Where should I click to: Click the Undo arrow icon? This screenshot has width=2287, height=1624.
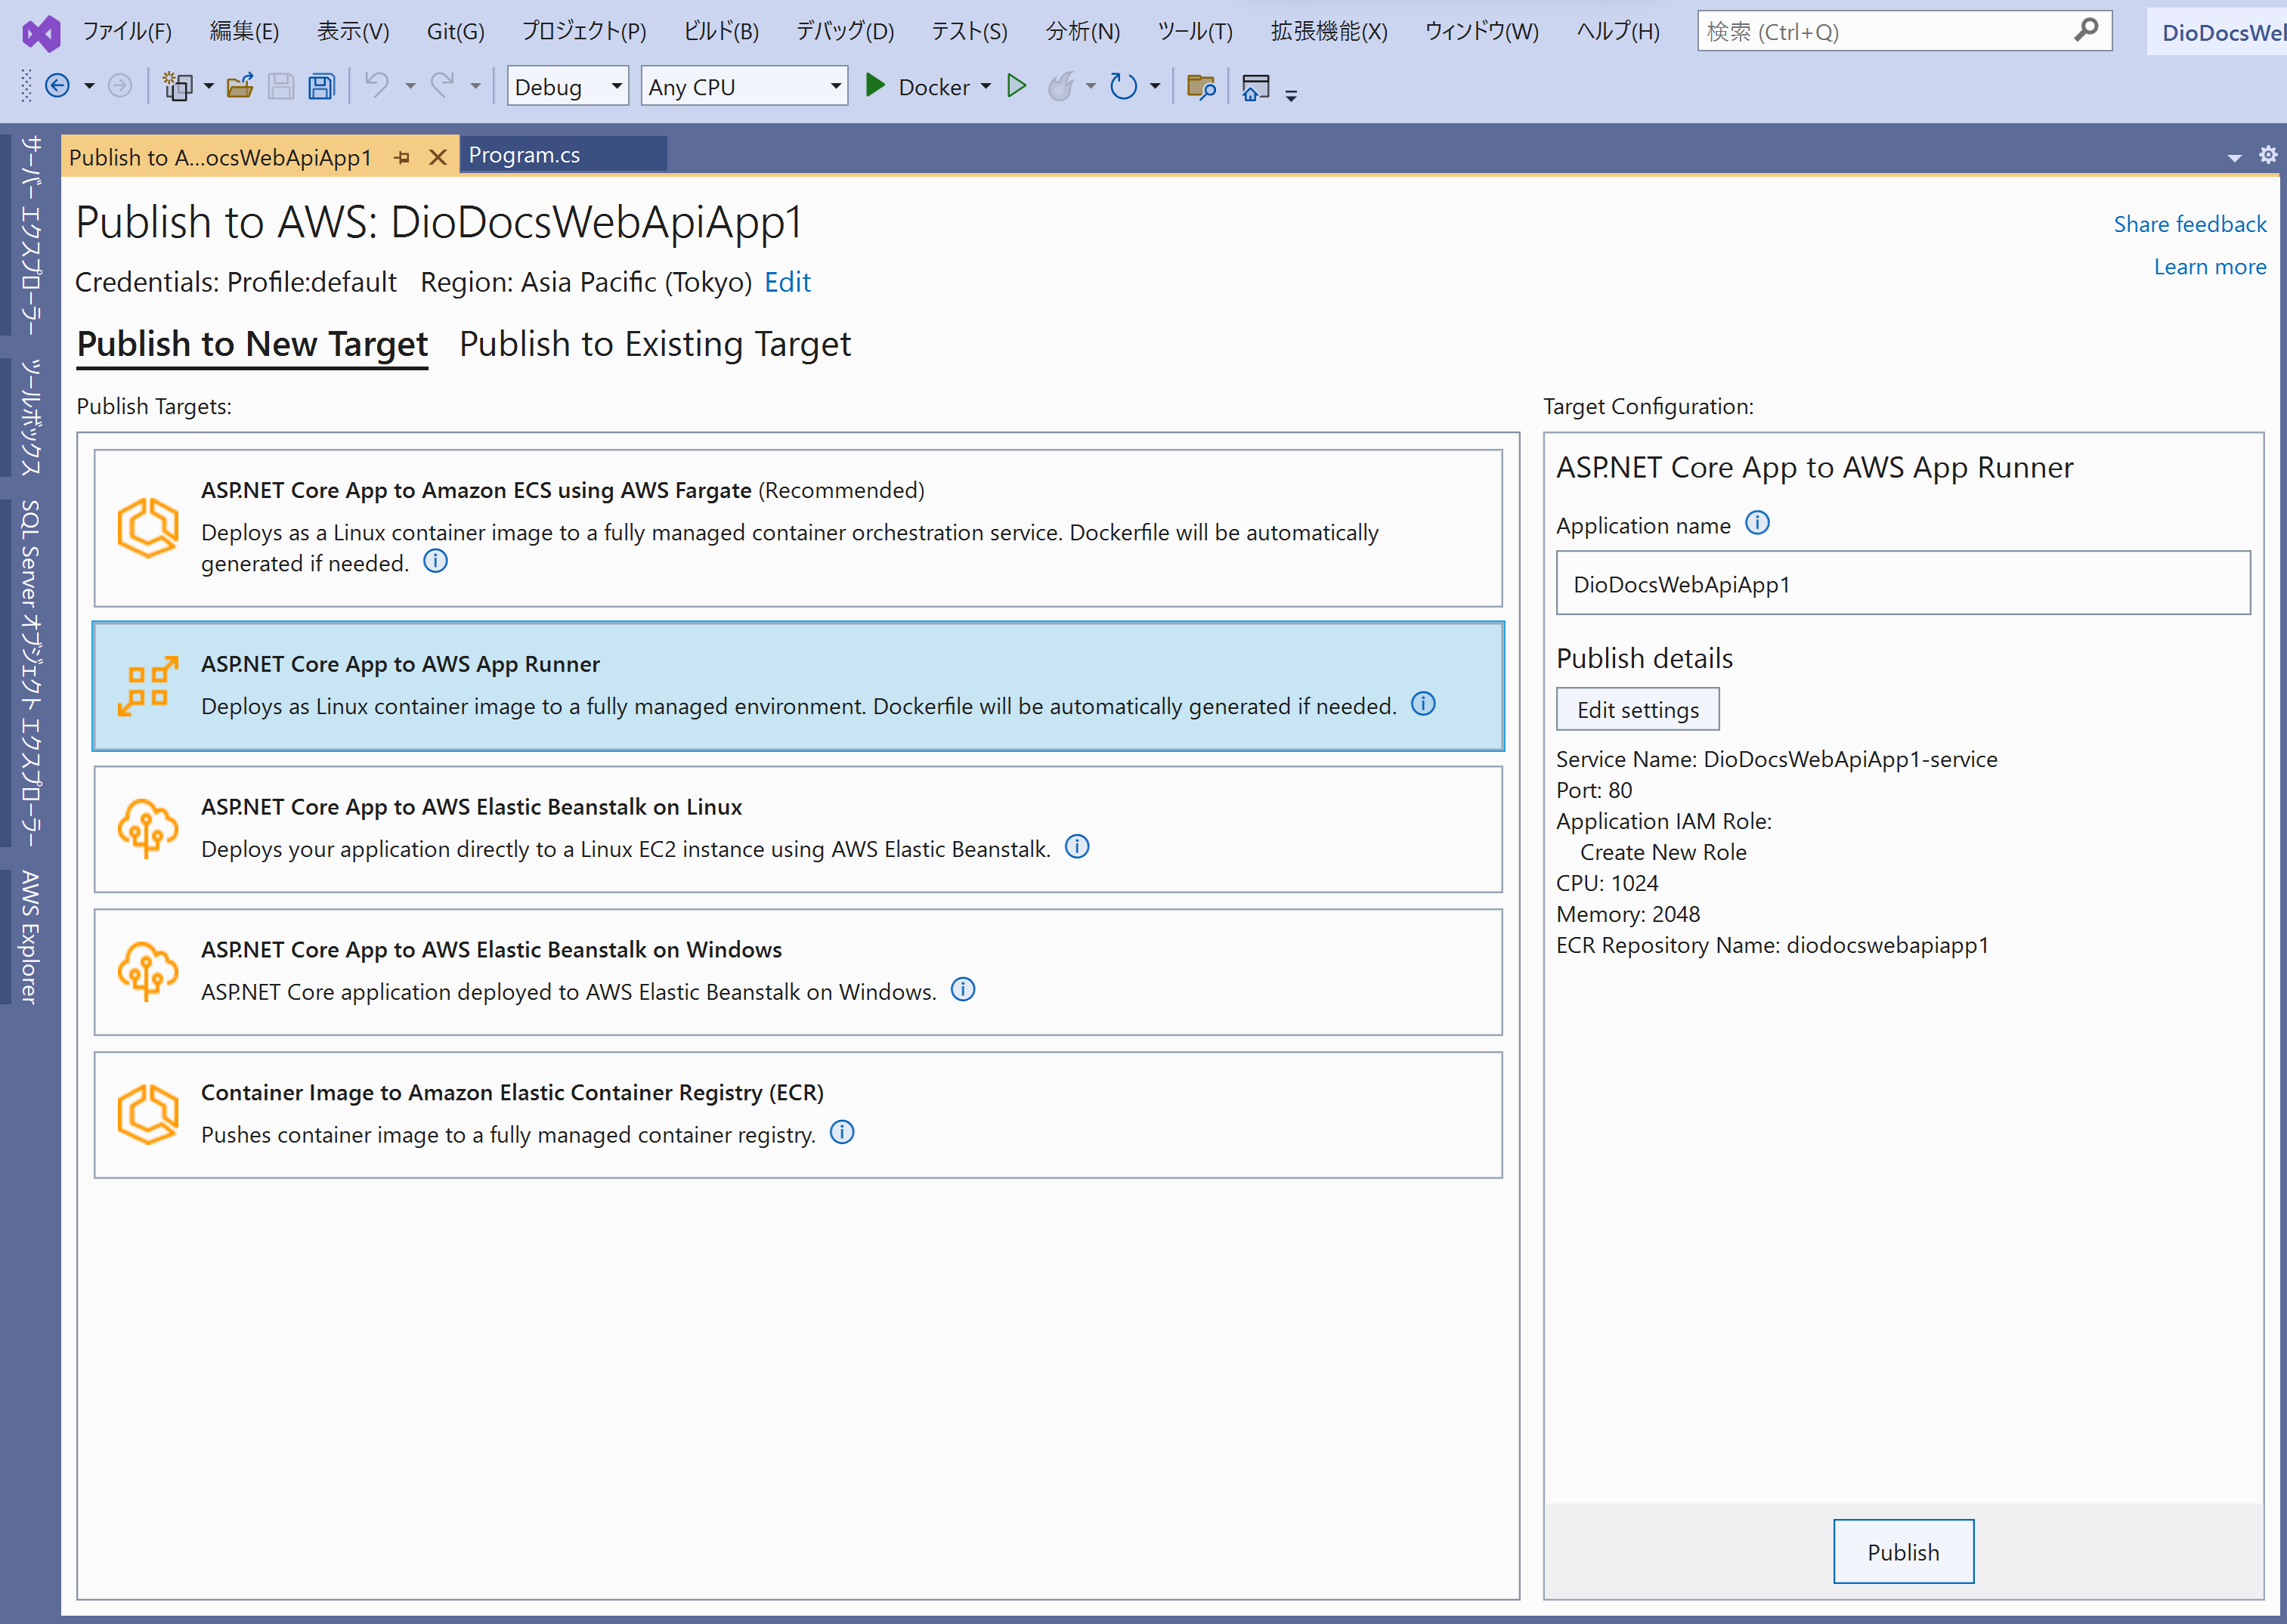[x=377, y=86]
